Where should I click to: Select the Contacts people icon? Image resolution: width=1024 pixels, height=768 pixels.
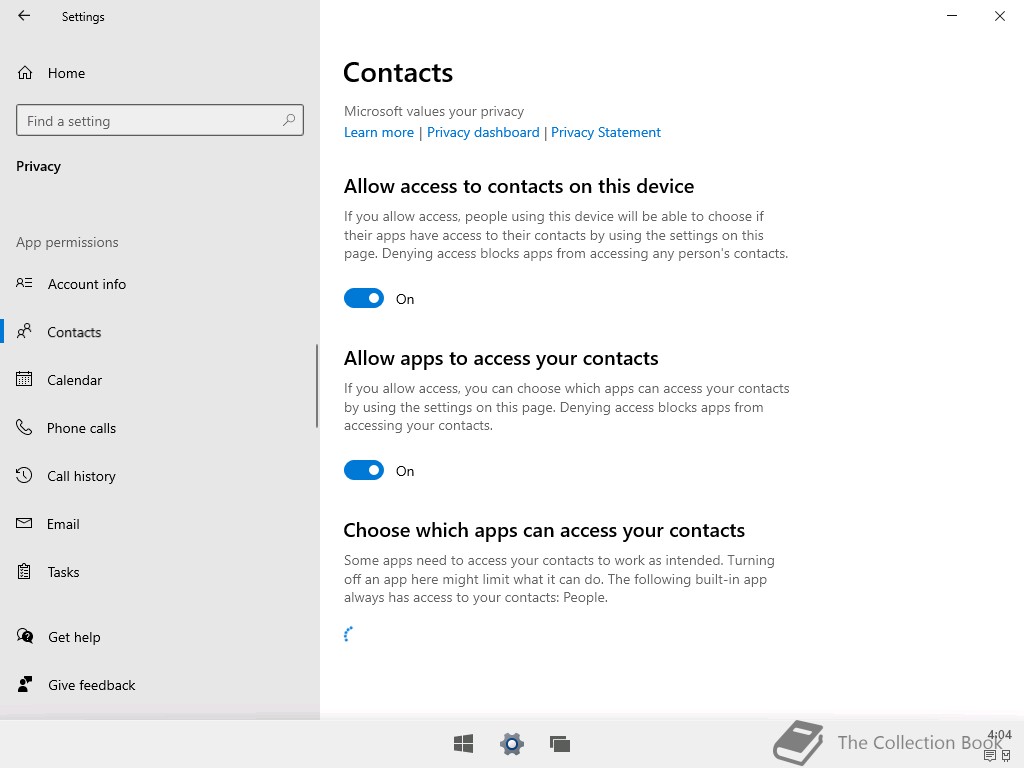(24, 331)
